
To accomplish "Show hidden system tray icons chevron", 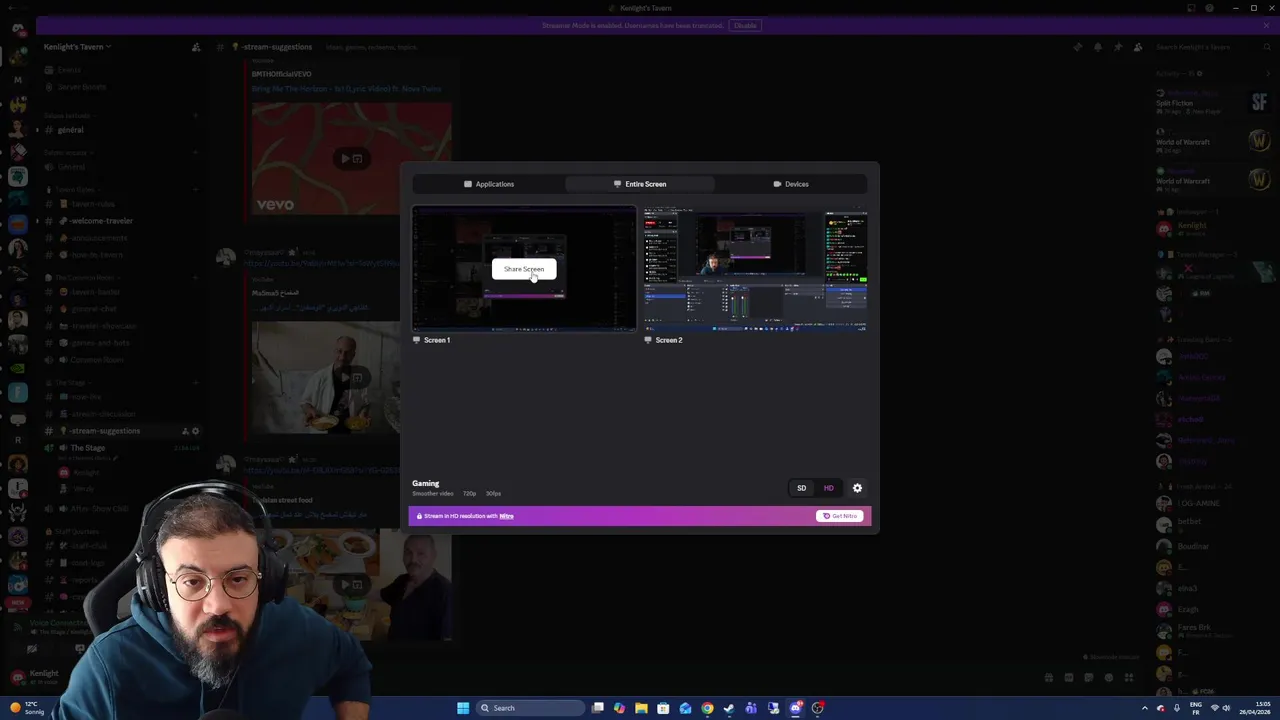I will [x=1145, y=708].
